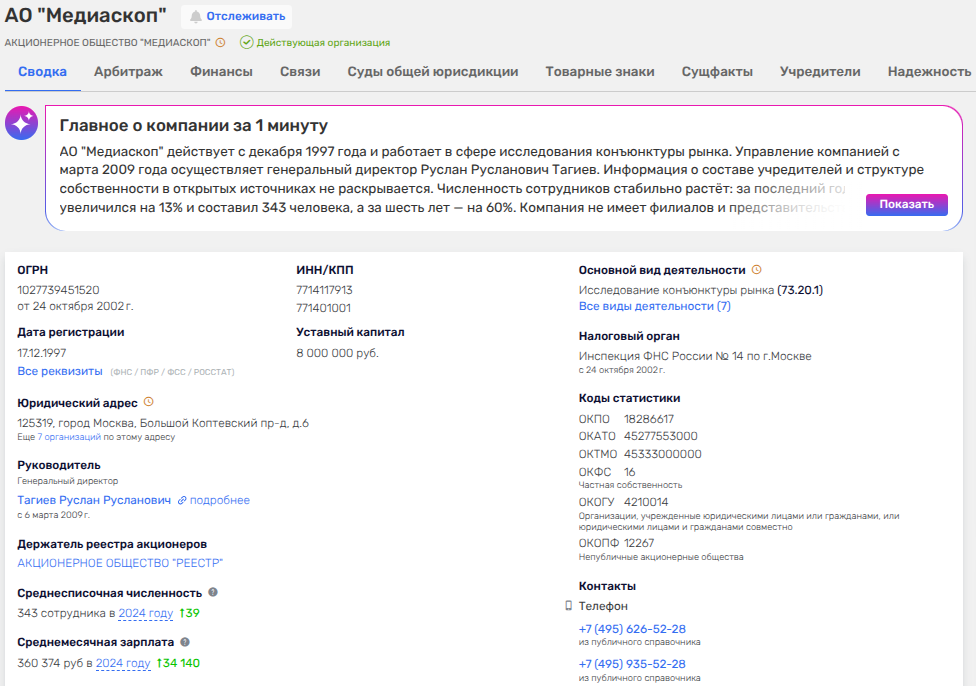Image resolution: width=976 pixels, height=686 pixels.
Task: Click phone number +7 (495) 626-52-28
Action: (x=632, y=629)
